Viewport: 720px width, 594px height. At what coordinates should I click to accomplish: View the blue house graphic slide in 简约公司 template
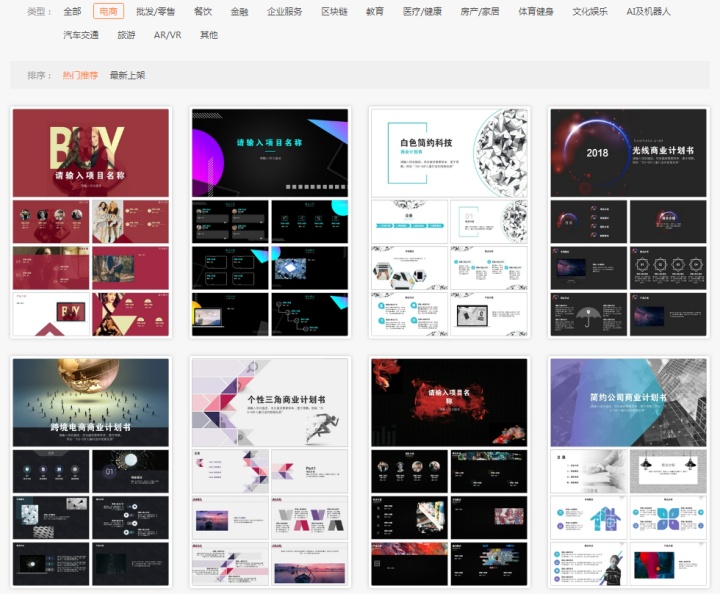[589, 518]
